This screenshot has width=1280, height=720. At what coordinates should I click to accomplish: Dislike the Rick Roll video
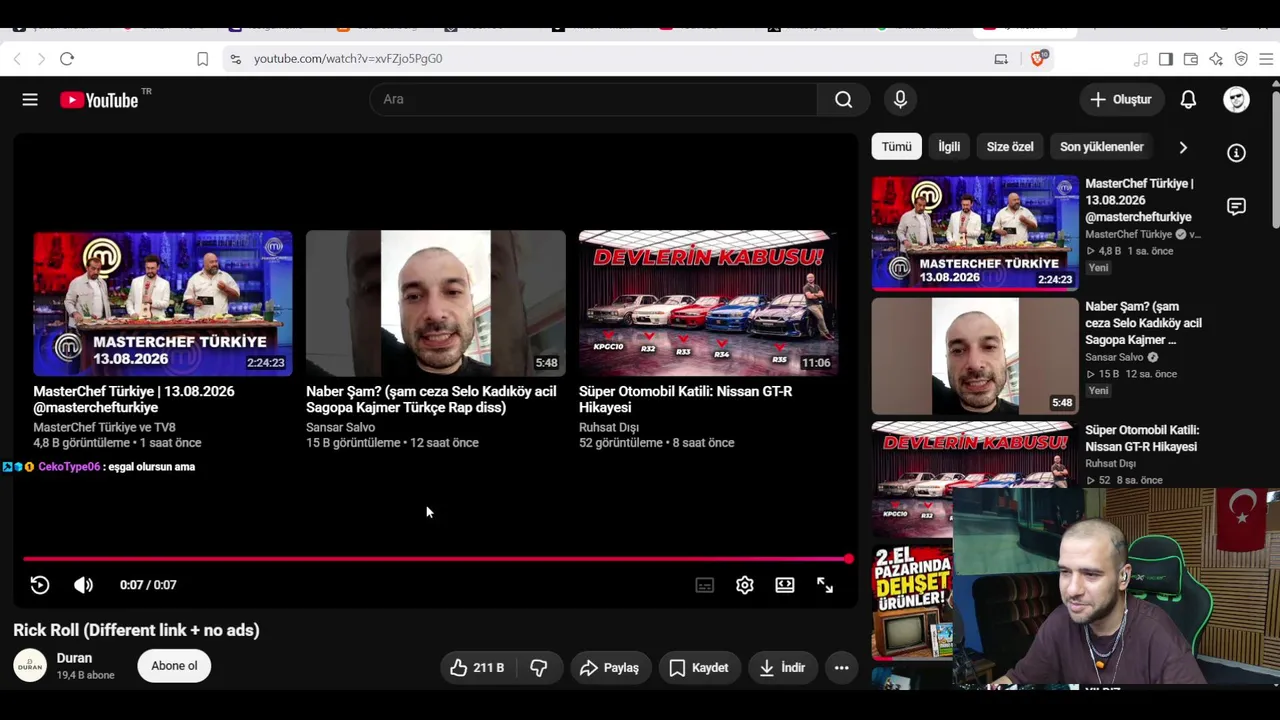pyautogui.click(x=539, y=667)
